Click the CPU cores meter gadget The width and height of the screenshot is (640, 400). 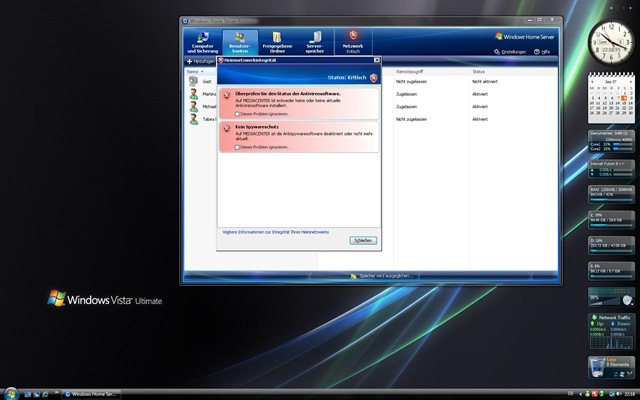tap(611, 141)
